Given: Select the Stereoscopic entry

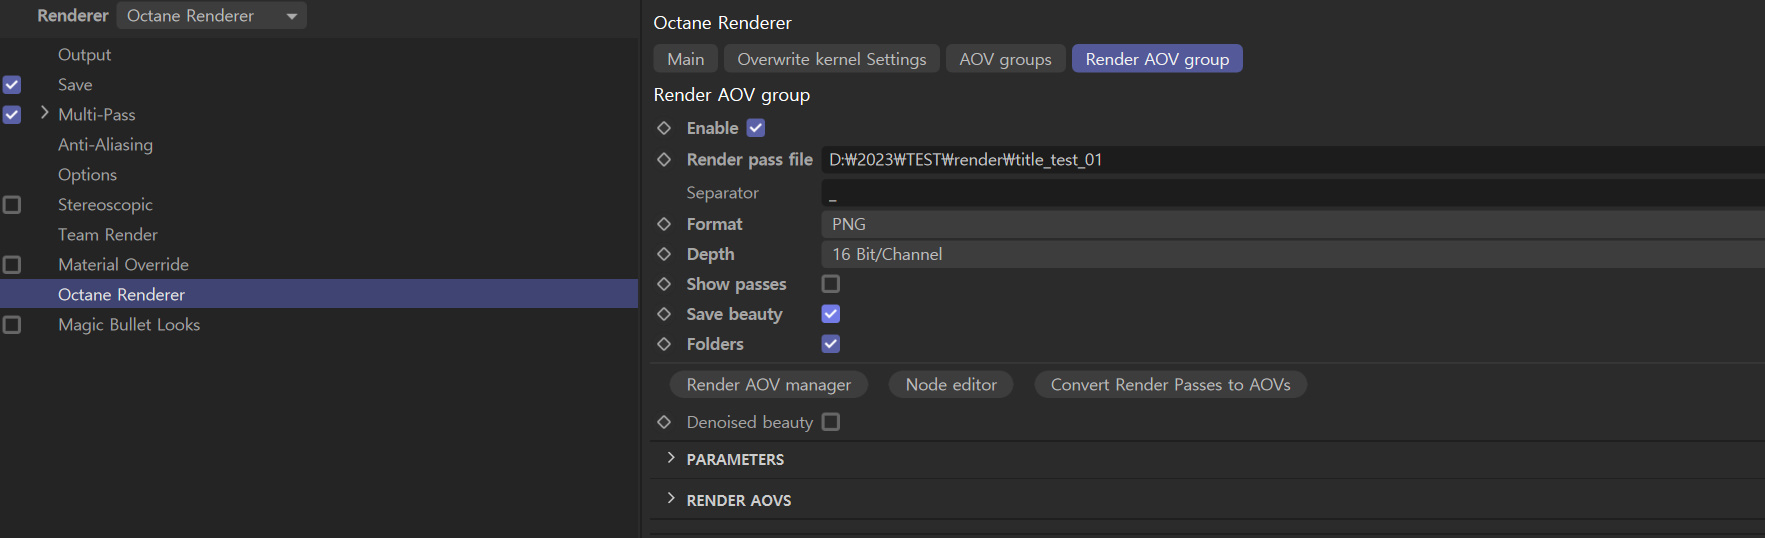Looking at the screenshot, I should point(105,205).
